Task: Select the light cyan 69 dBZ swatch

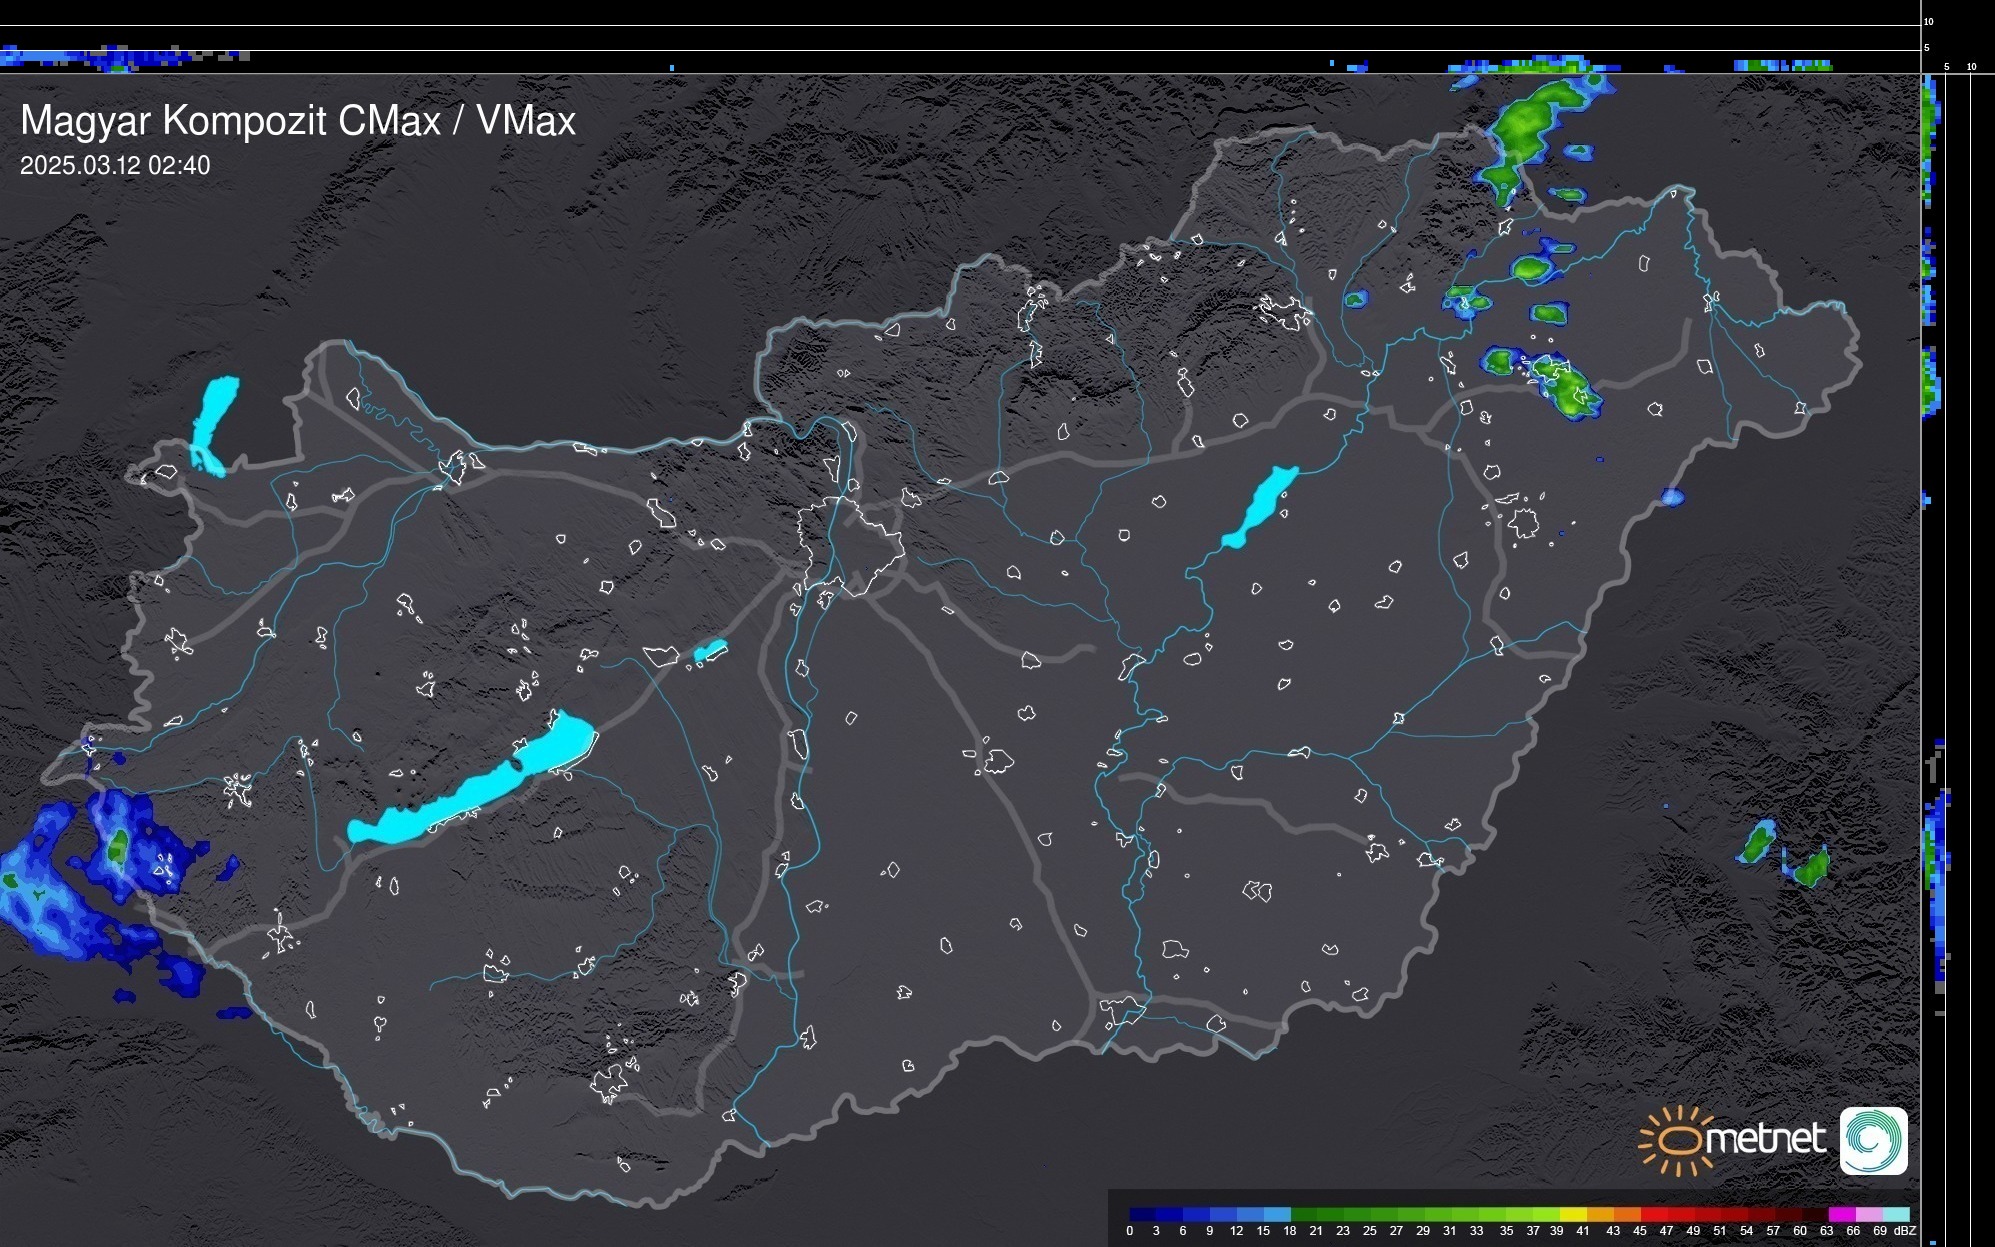Action: coord(1896,1214)
